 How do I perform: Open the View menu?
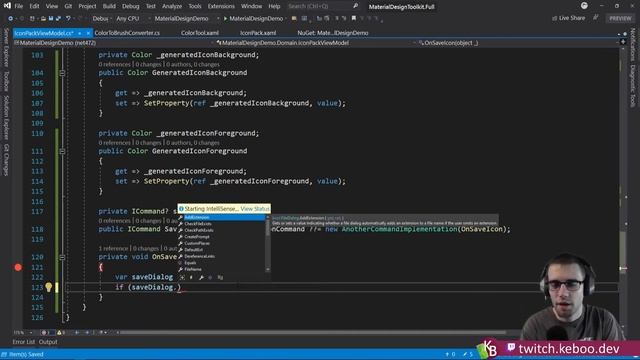(x=52, y=6)
